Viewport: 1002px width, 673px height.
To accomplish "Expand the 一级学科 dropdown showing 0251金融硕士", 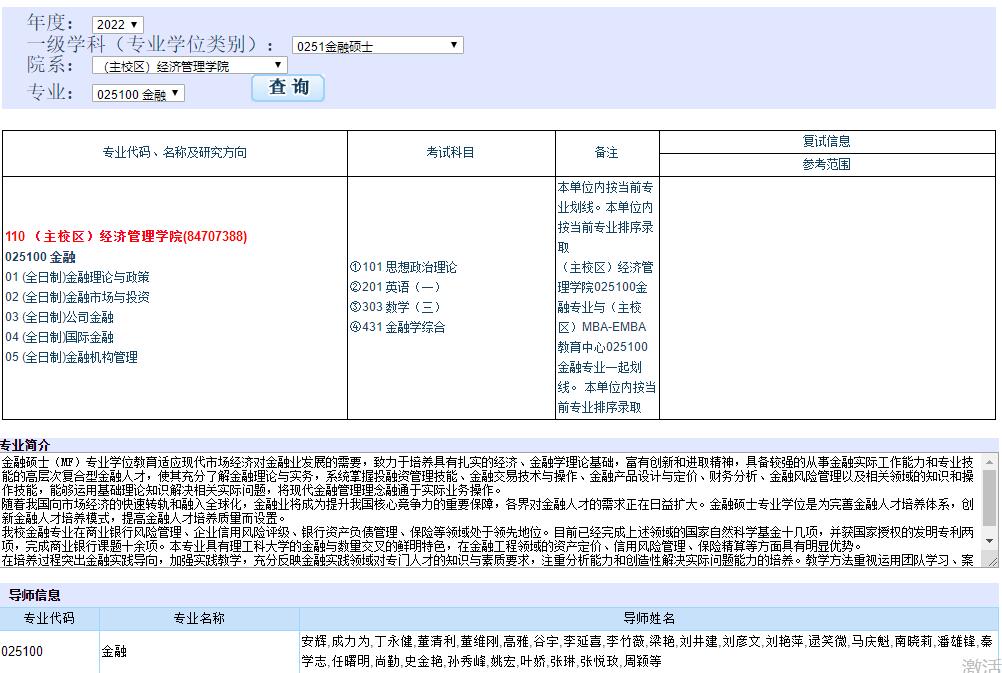I will tap(376, 44).
